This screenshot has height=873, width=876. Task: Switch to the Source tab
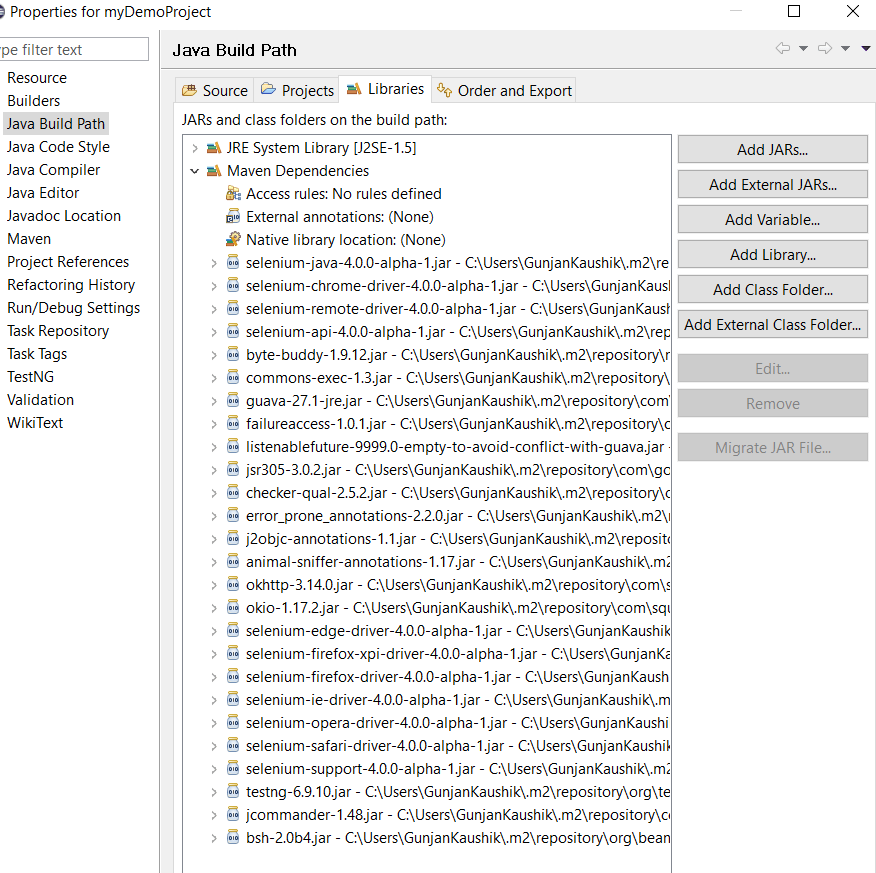214,90
